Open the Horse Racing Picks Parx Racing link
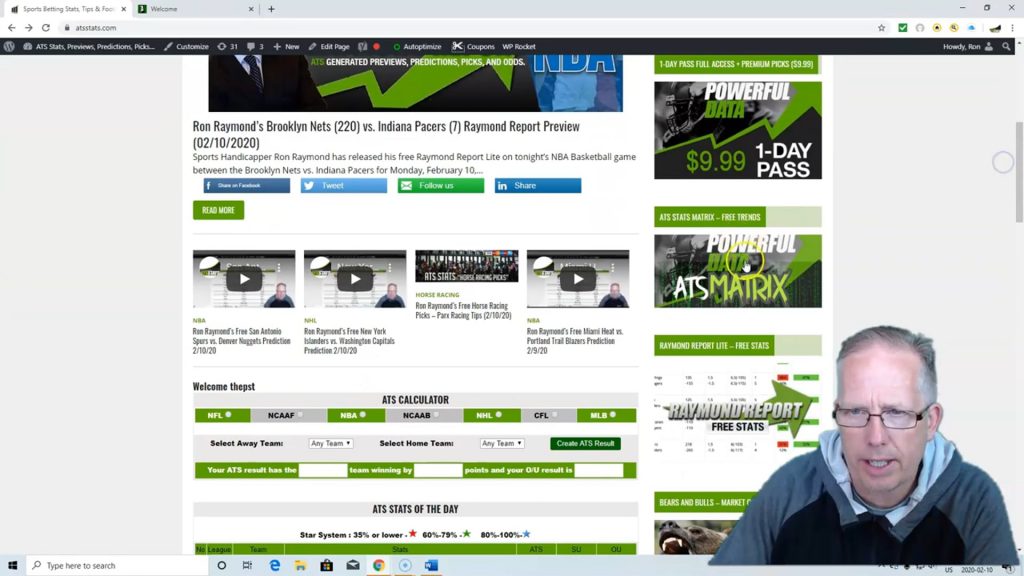This screenshot has width=1024, height=576. click(x=463, y=310)
